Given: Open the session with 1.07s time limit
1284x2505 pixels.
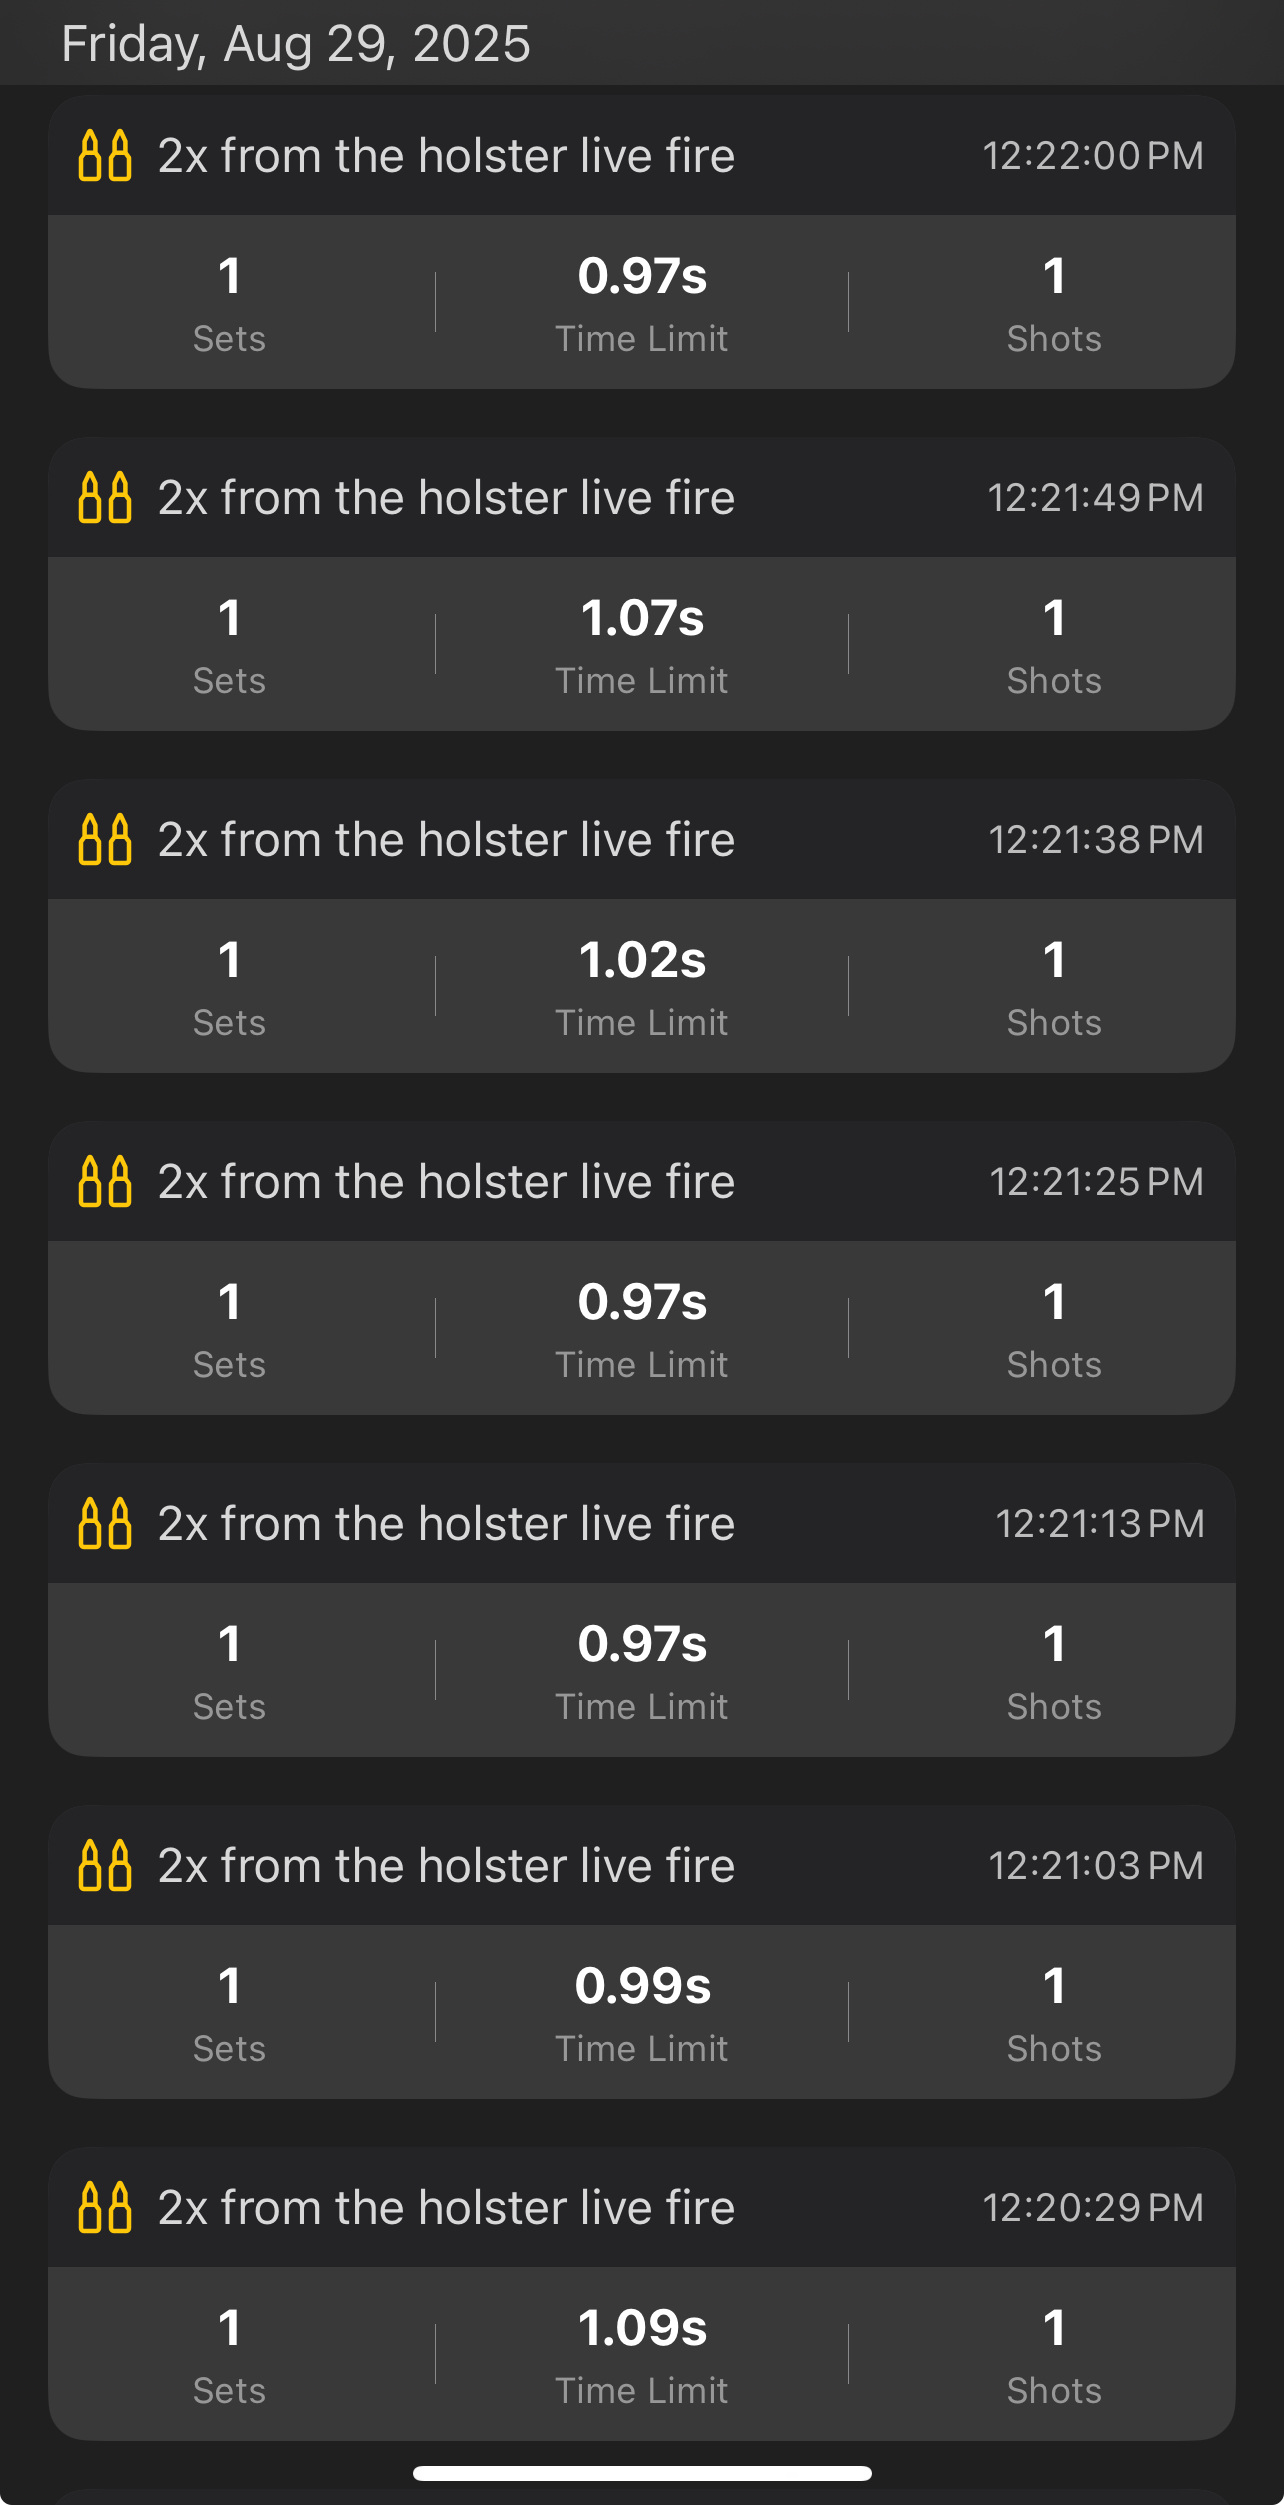Looking at the screenshot, I should point(642,584).
